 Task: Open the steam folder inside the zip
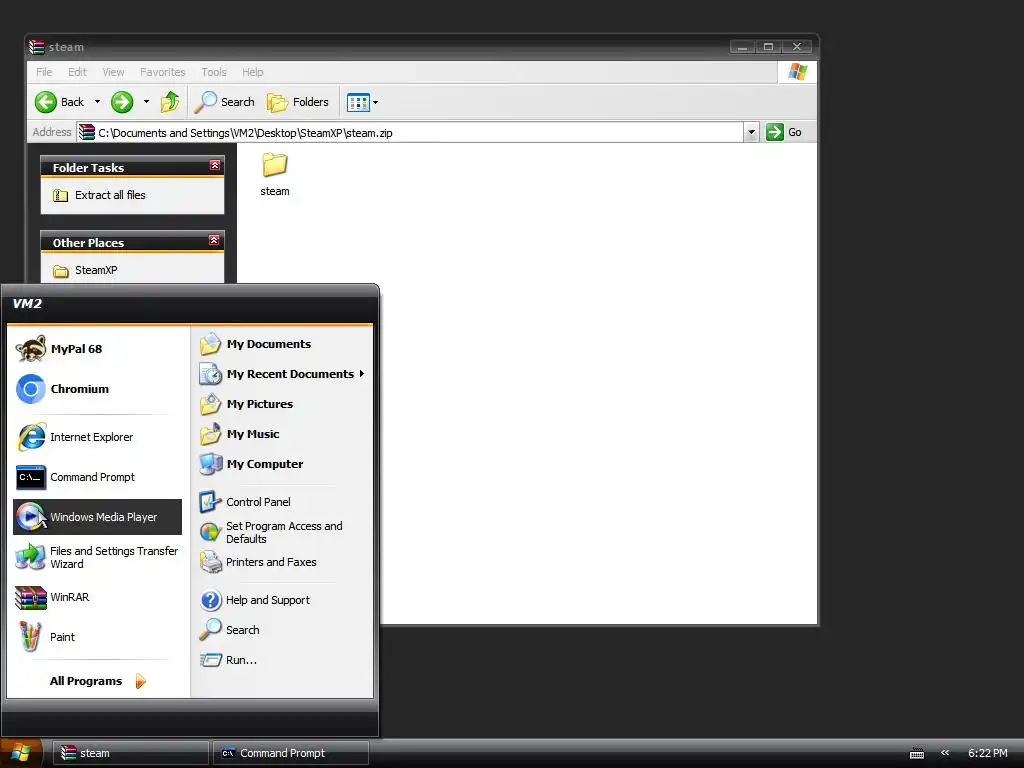coord(275,174)
